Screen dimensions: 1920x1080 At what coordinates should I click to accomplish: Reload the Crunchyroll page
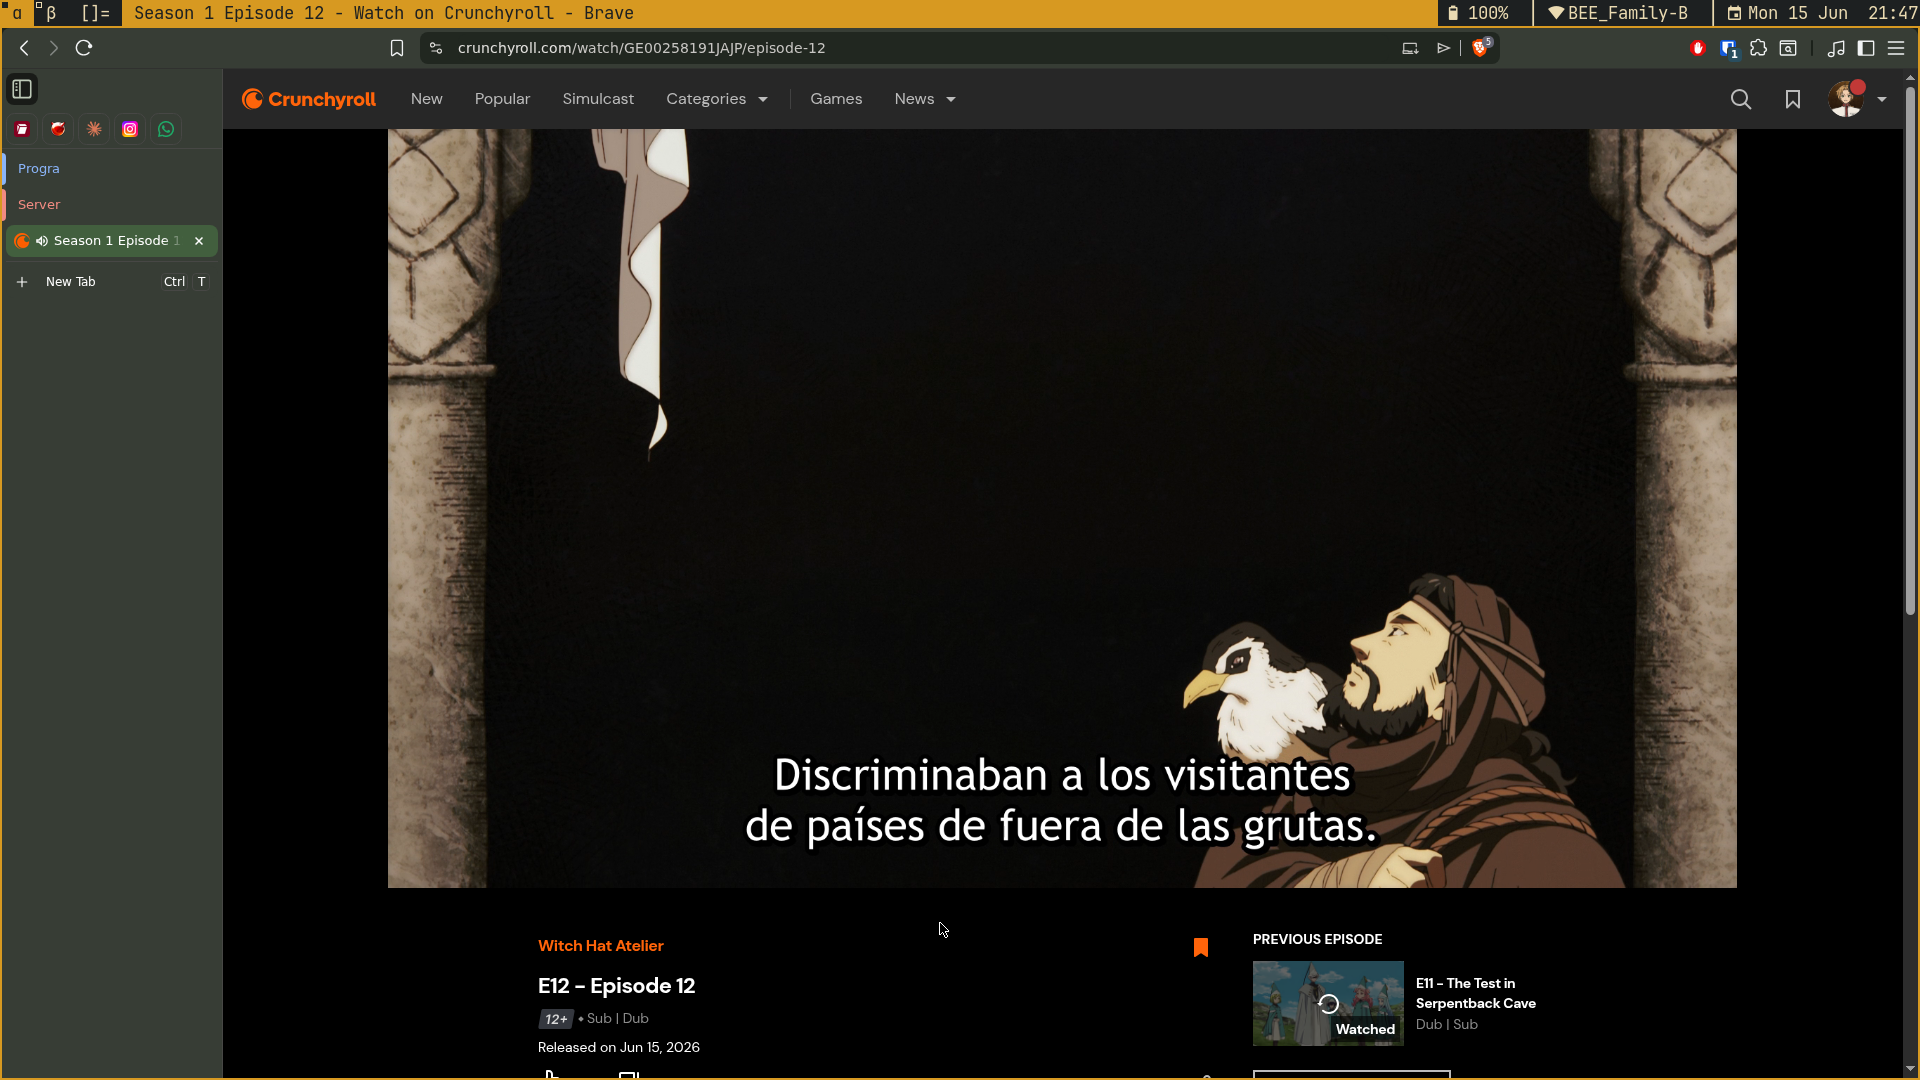click(x=84, y=48)
